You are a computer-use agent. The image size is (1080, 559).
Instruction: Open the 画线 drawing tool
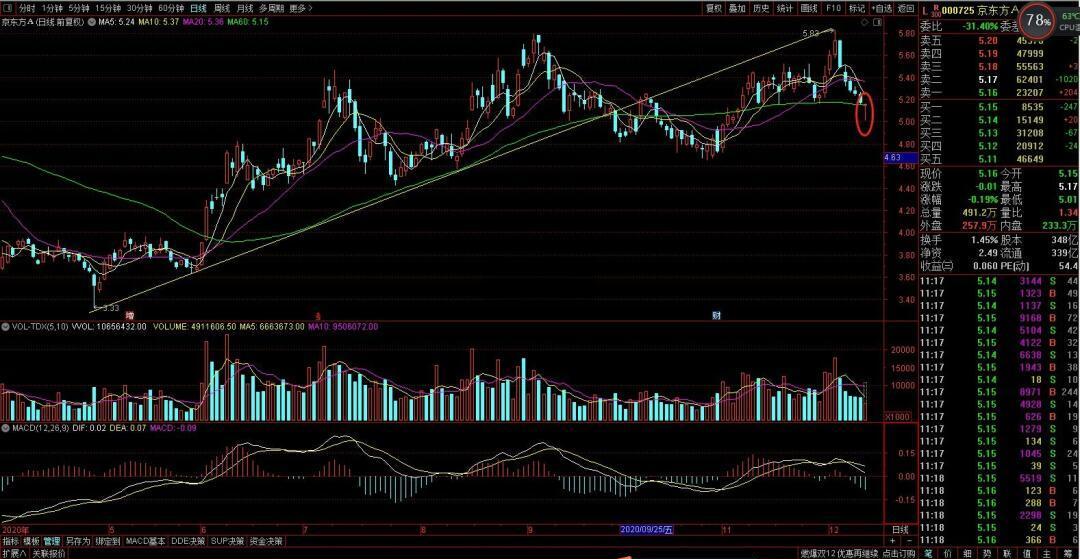pos(810,8)
